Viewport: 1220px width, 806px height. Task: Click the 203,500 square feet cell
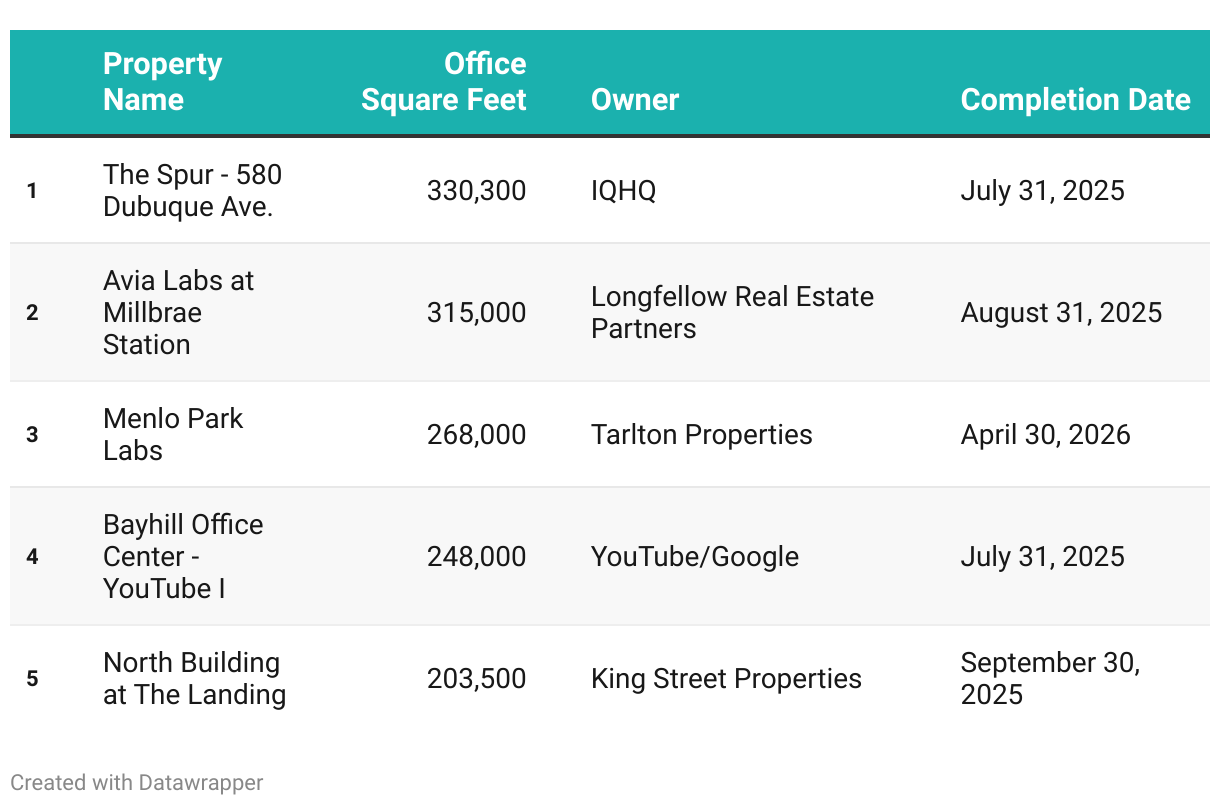(x=476, y=678)
